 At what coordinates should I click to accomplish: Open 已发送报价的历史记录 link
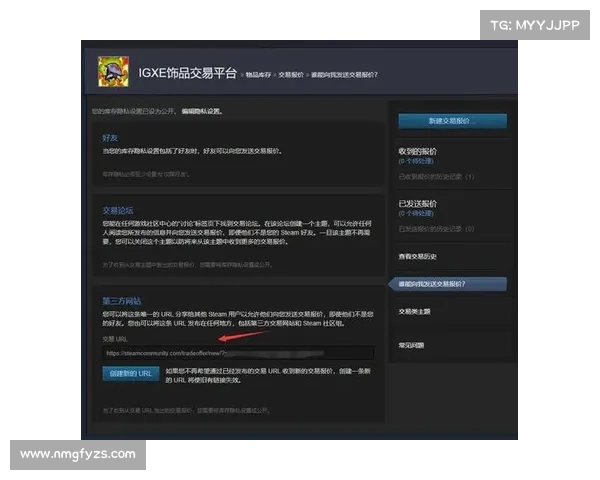tap(436, 229)
